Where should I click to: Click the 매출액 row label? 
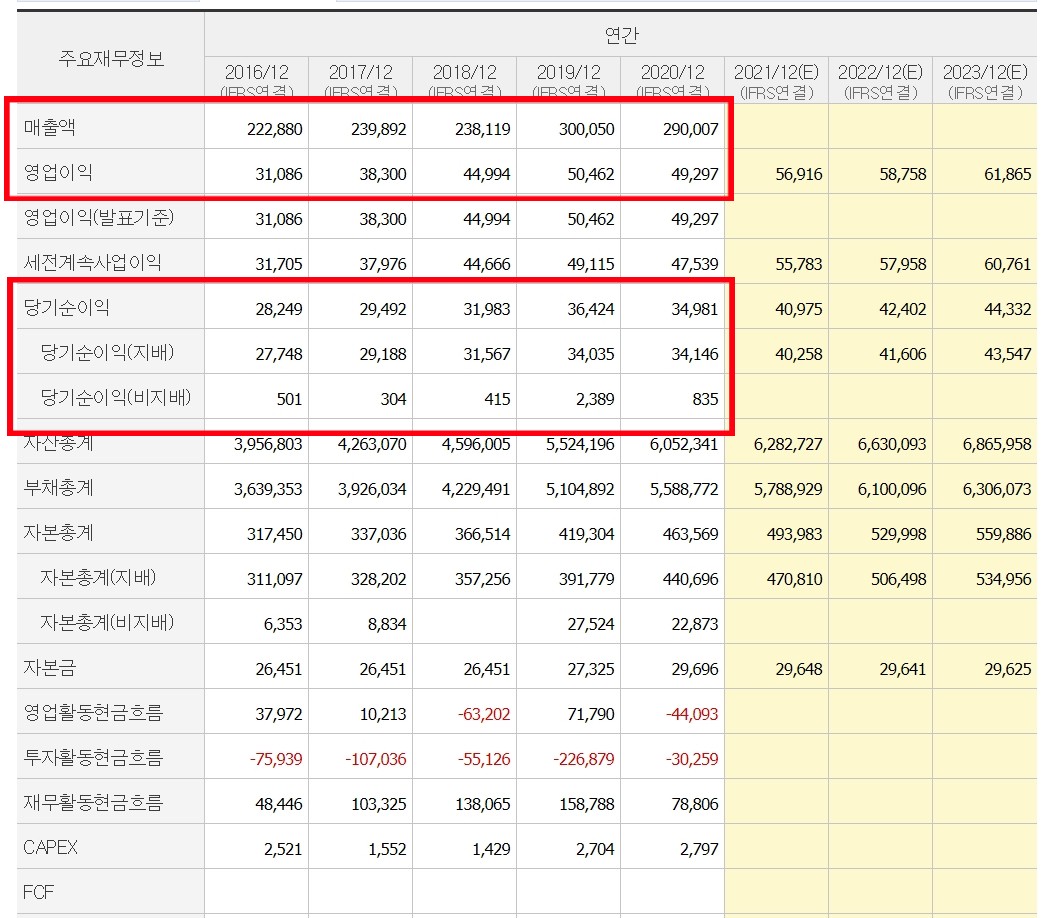click(50, 127)
